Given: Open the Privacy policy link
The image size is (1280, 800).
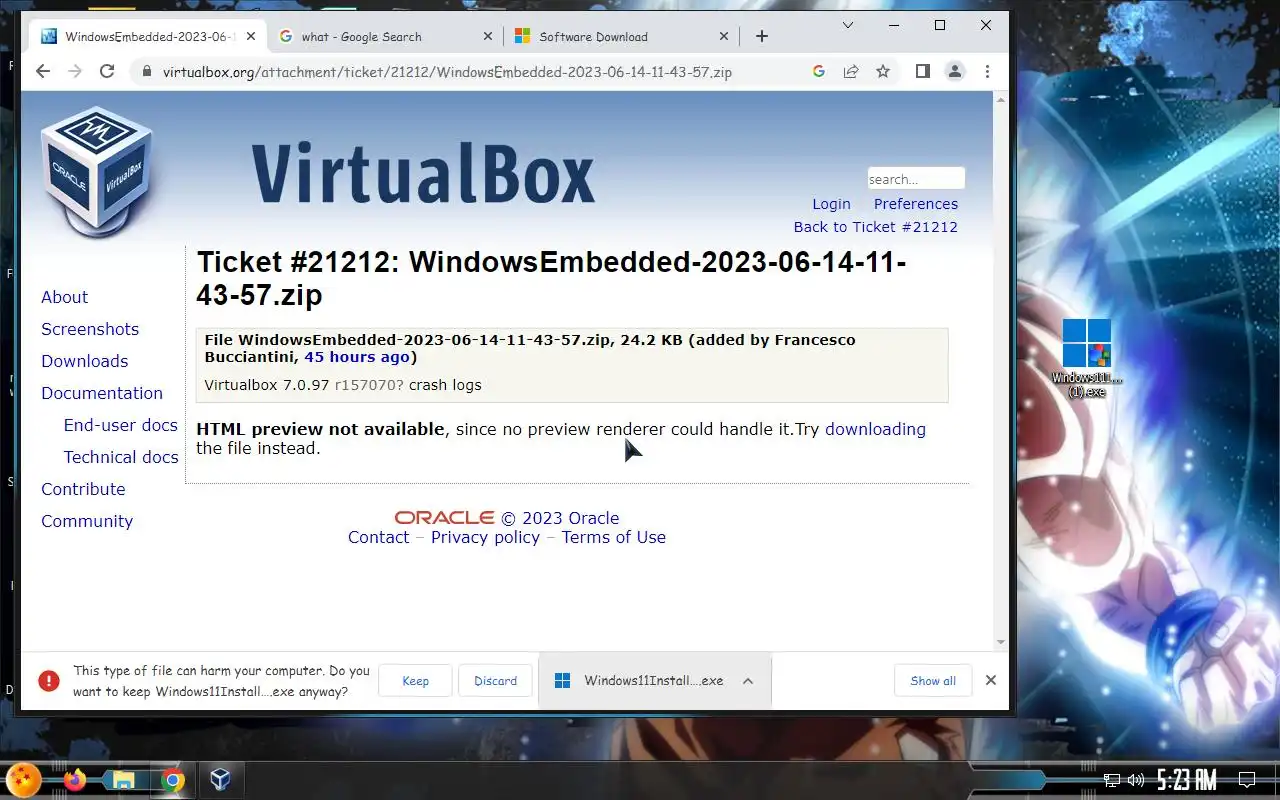Looking at the screenshot, I should (x=485, y=537).
